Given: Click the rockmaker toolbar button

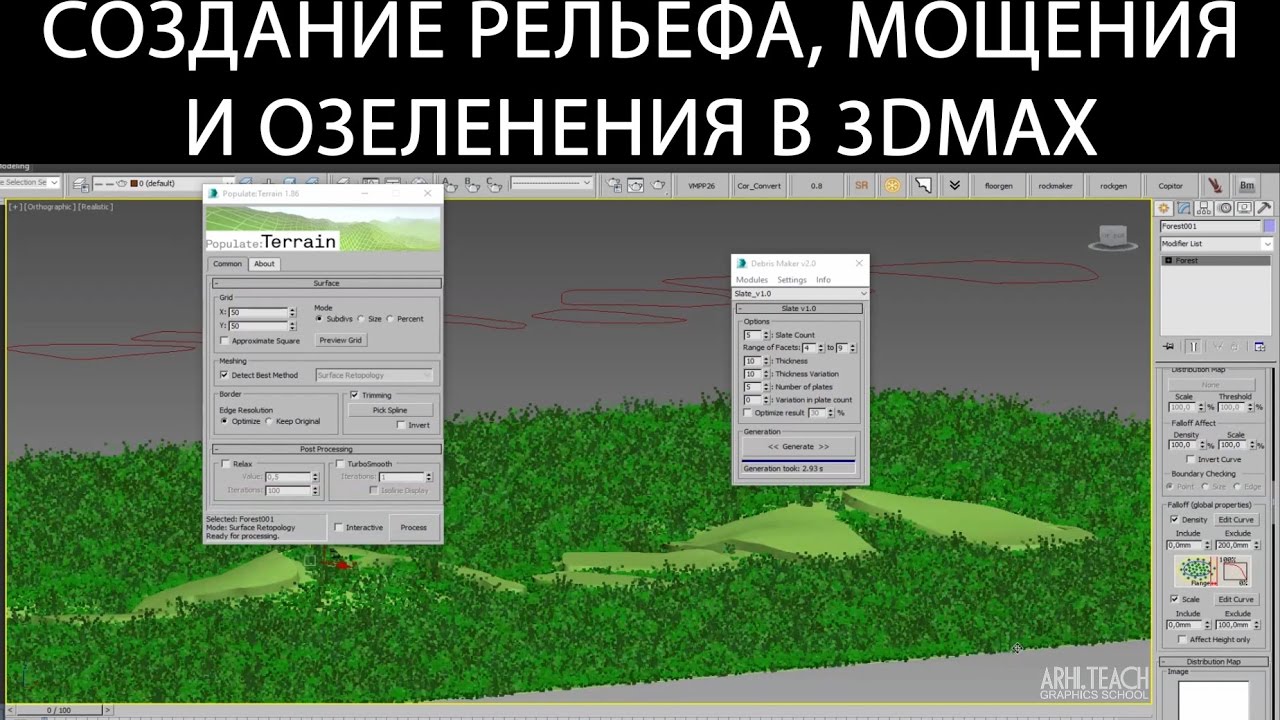Looking at the screenshot, I should (1055, 185).
